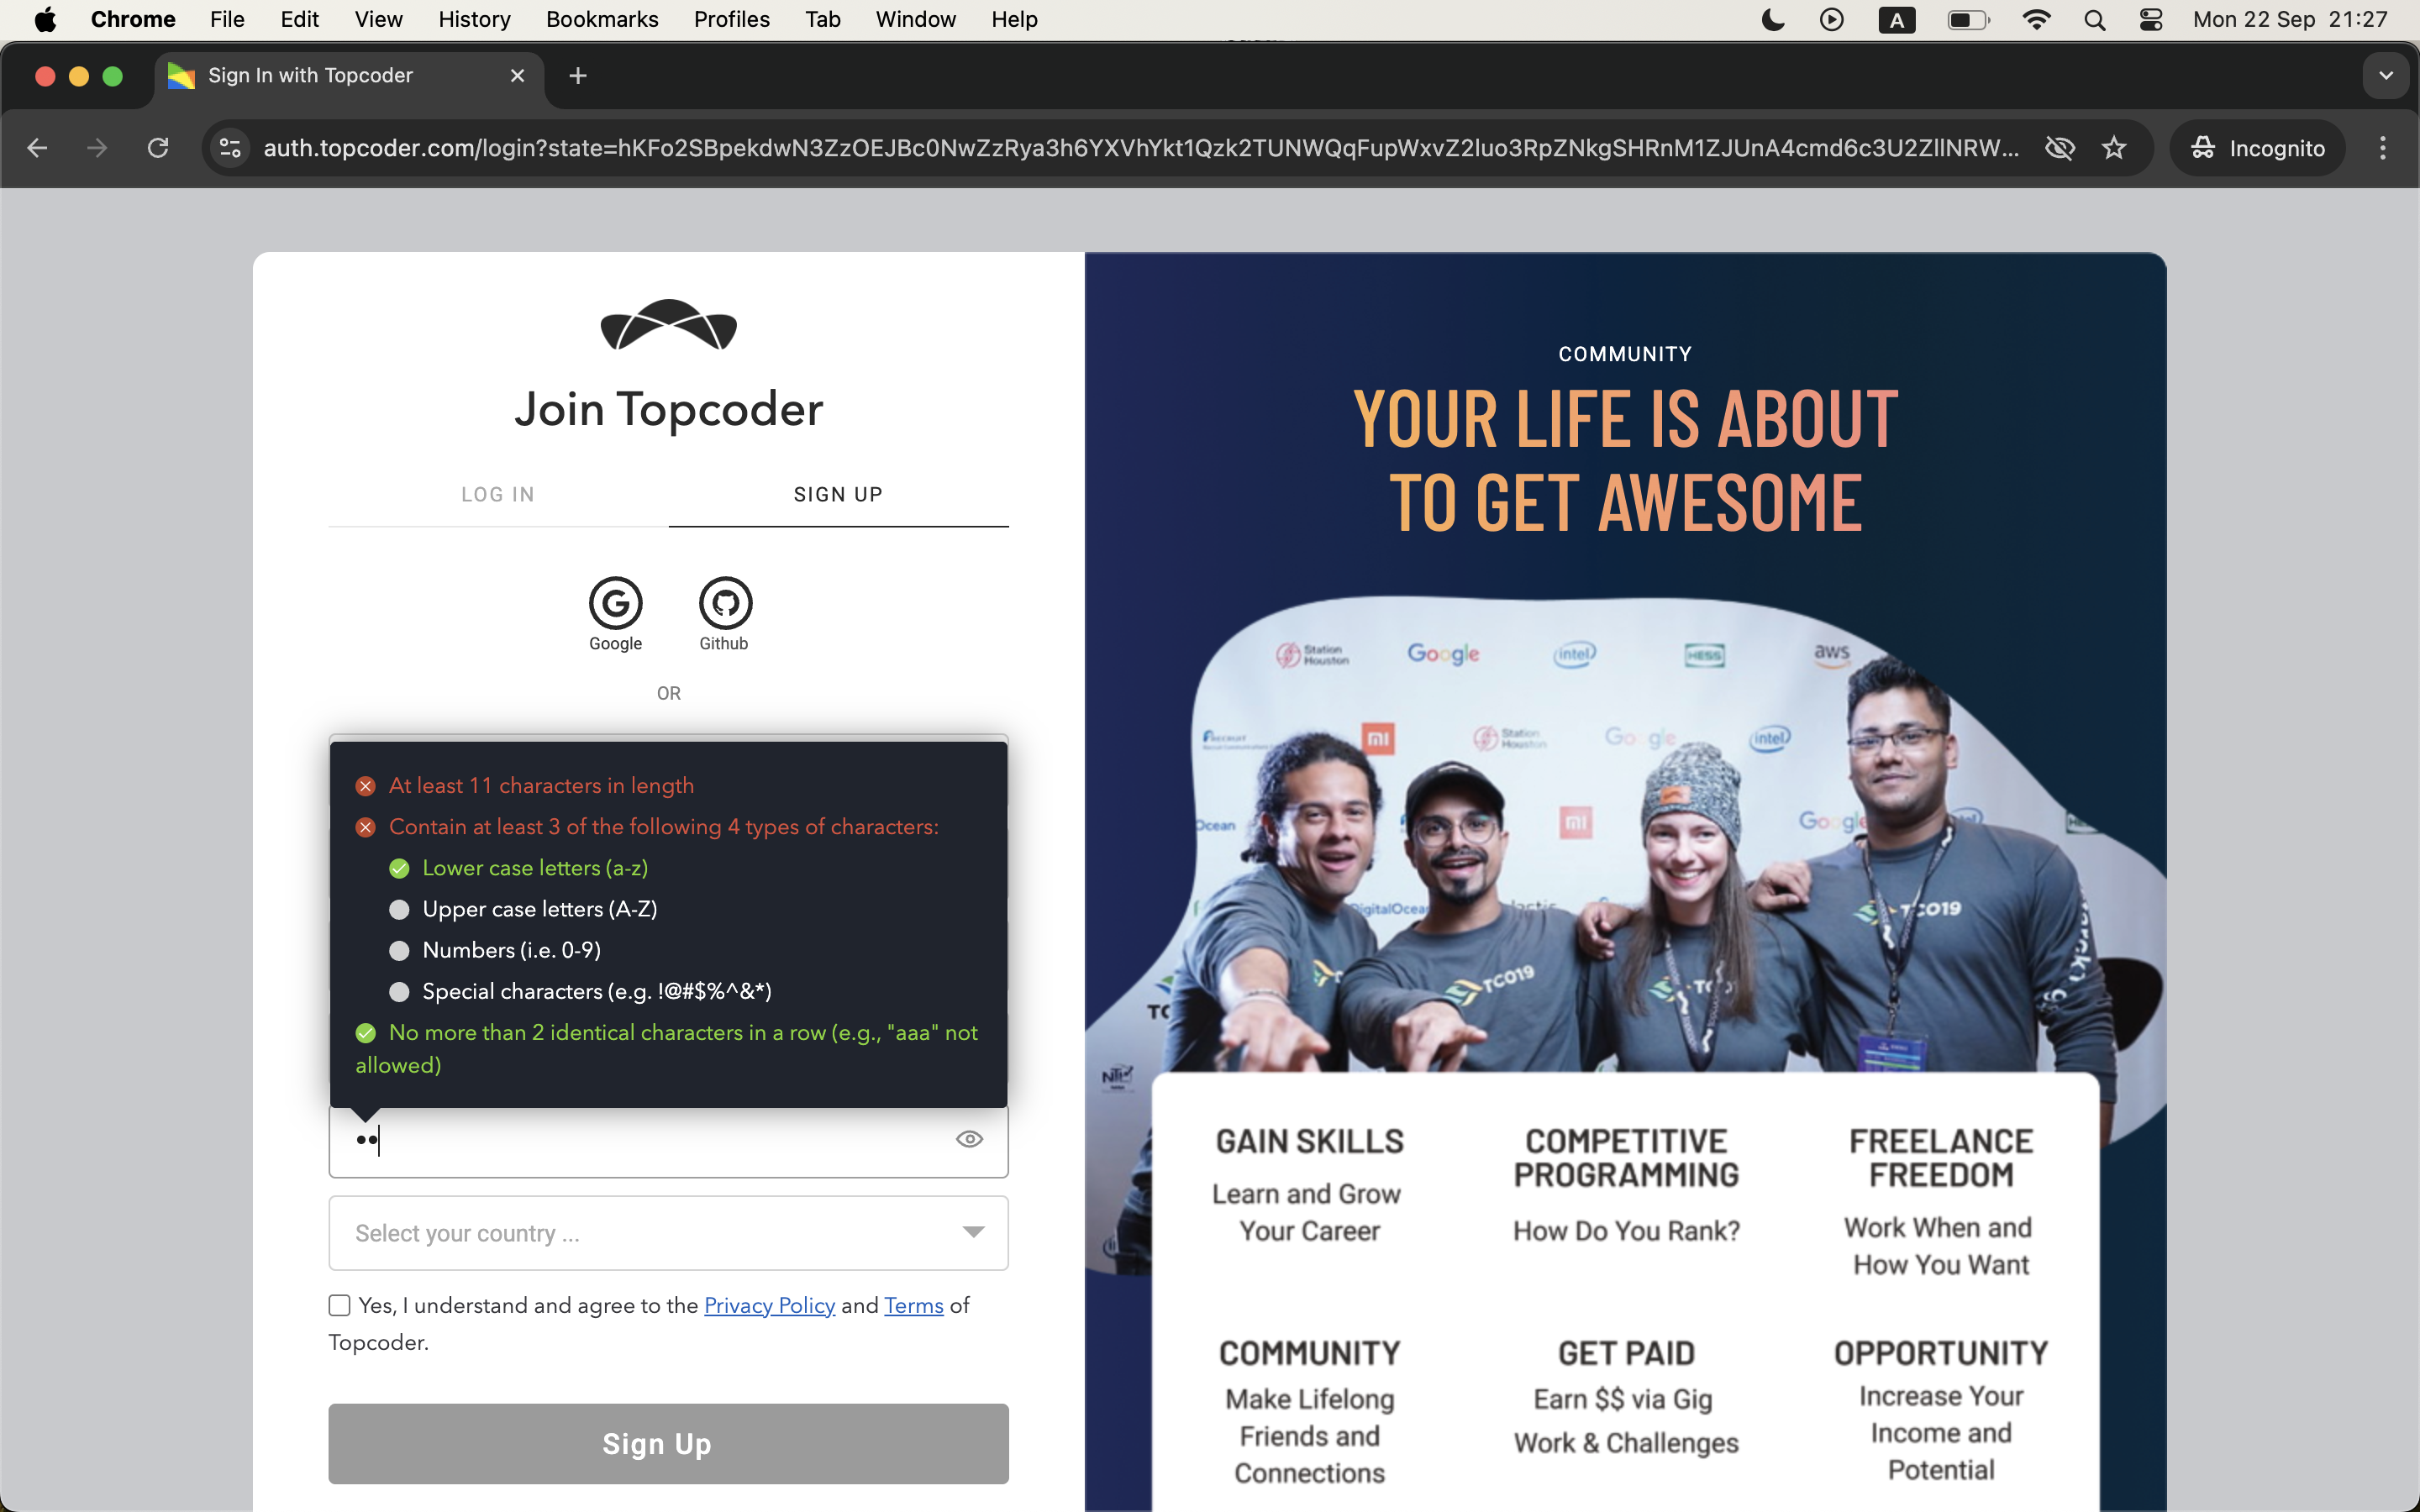Show password with the eye toggle
The height and width of the screenshot is (1512, 2420).
click(x=968, y=1139)
